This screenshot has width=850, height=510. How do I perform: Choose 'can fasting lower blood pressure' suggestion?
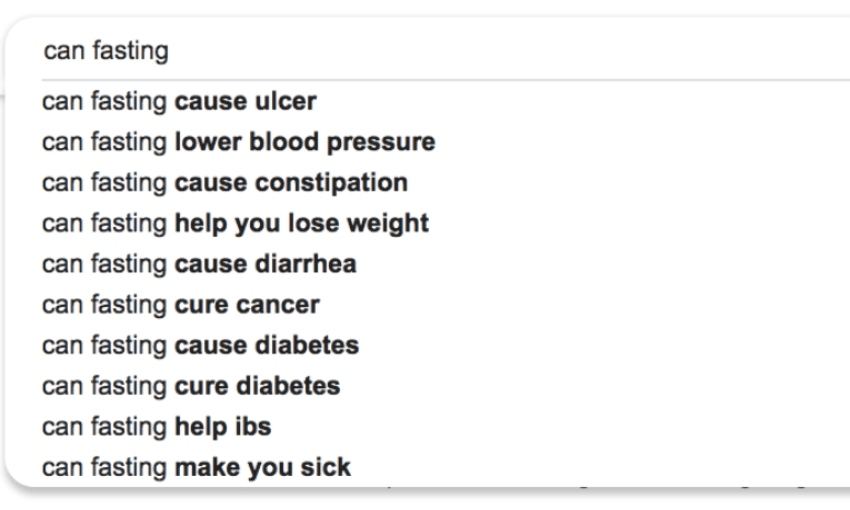(238, 142)
